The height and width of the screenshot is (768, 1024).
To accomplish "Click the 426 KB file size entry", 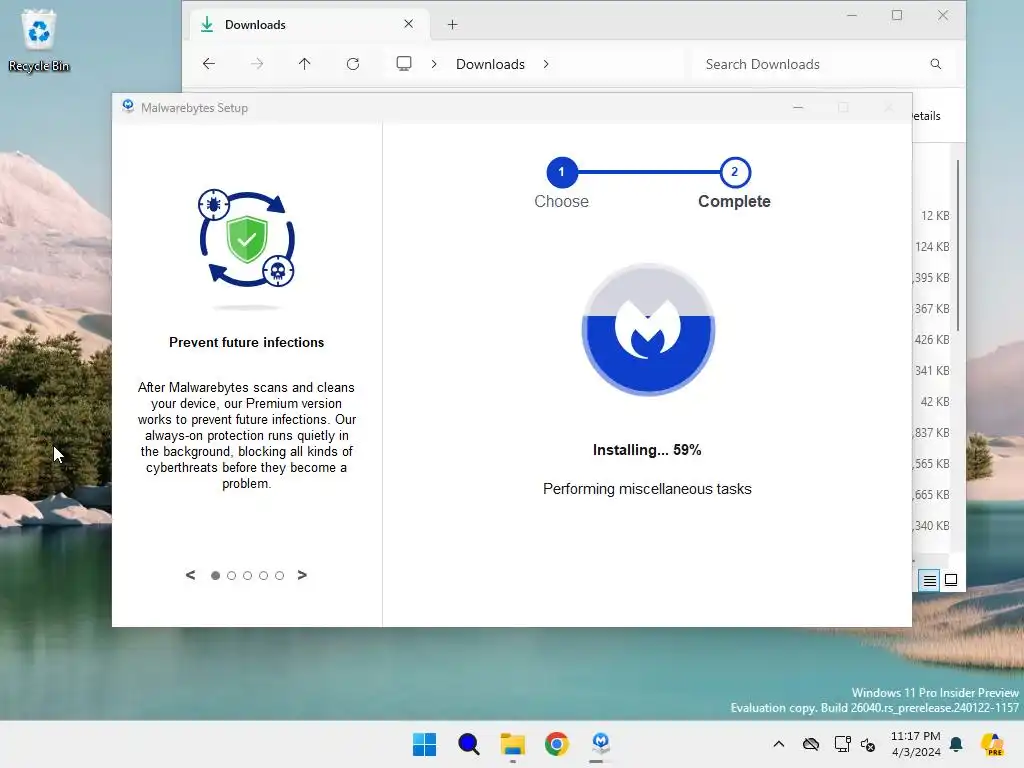I will coord(932,340).
